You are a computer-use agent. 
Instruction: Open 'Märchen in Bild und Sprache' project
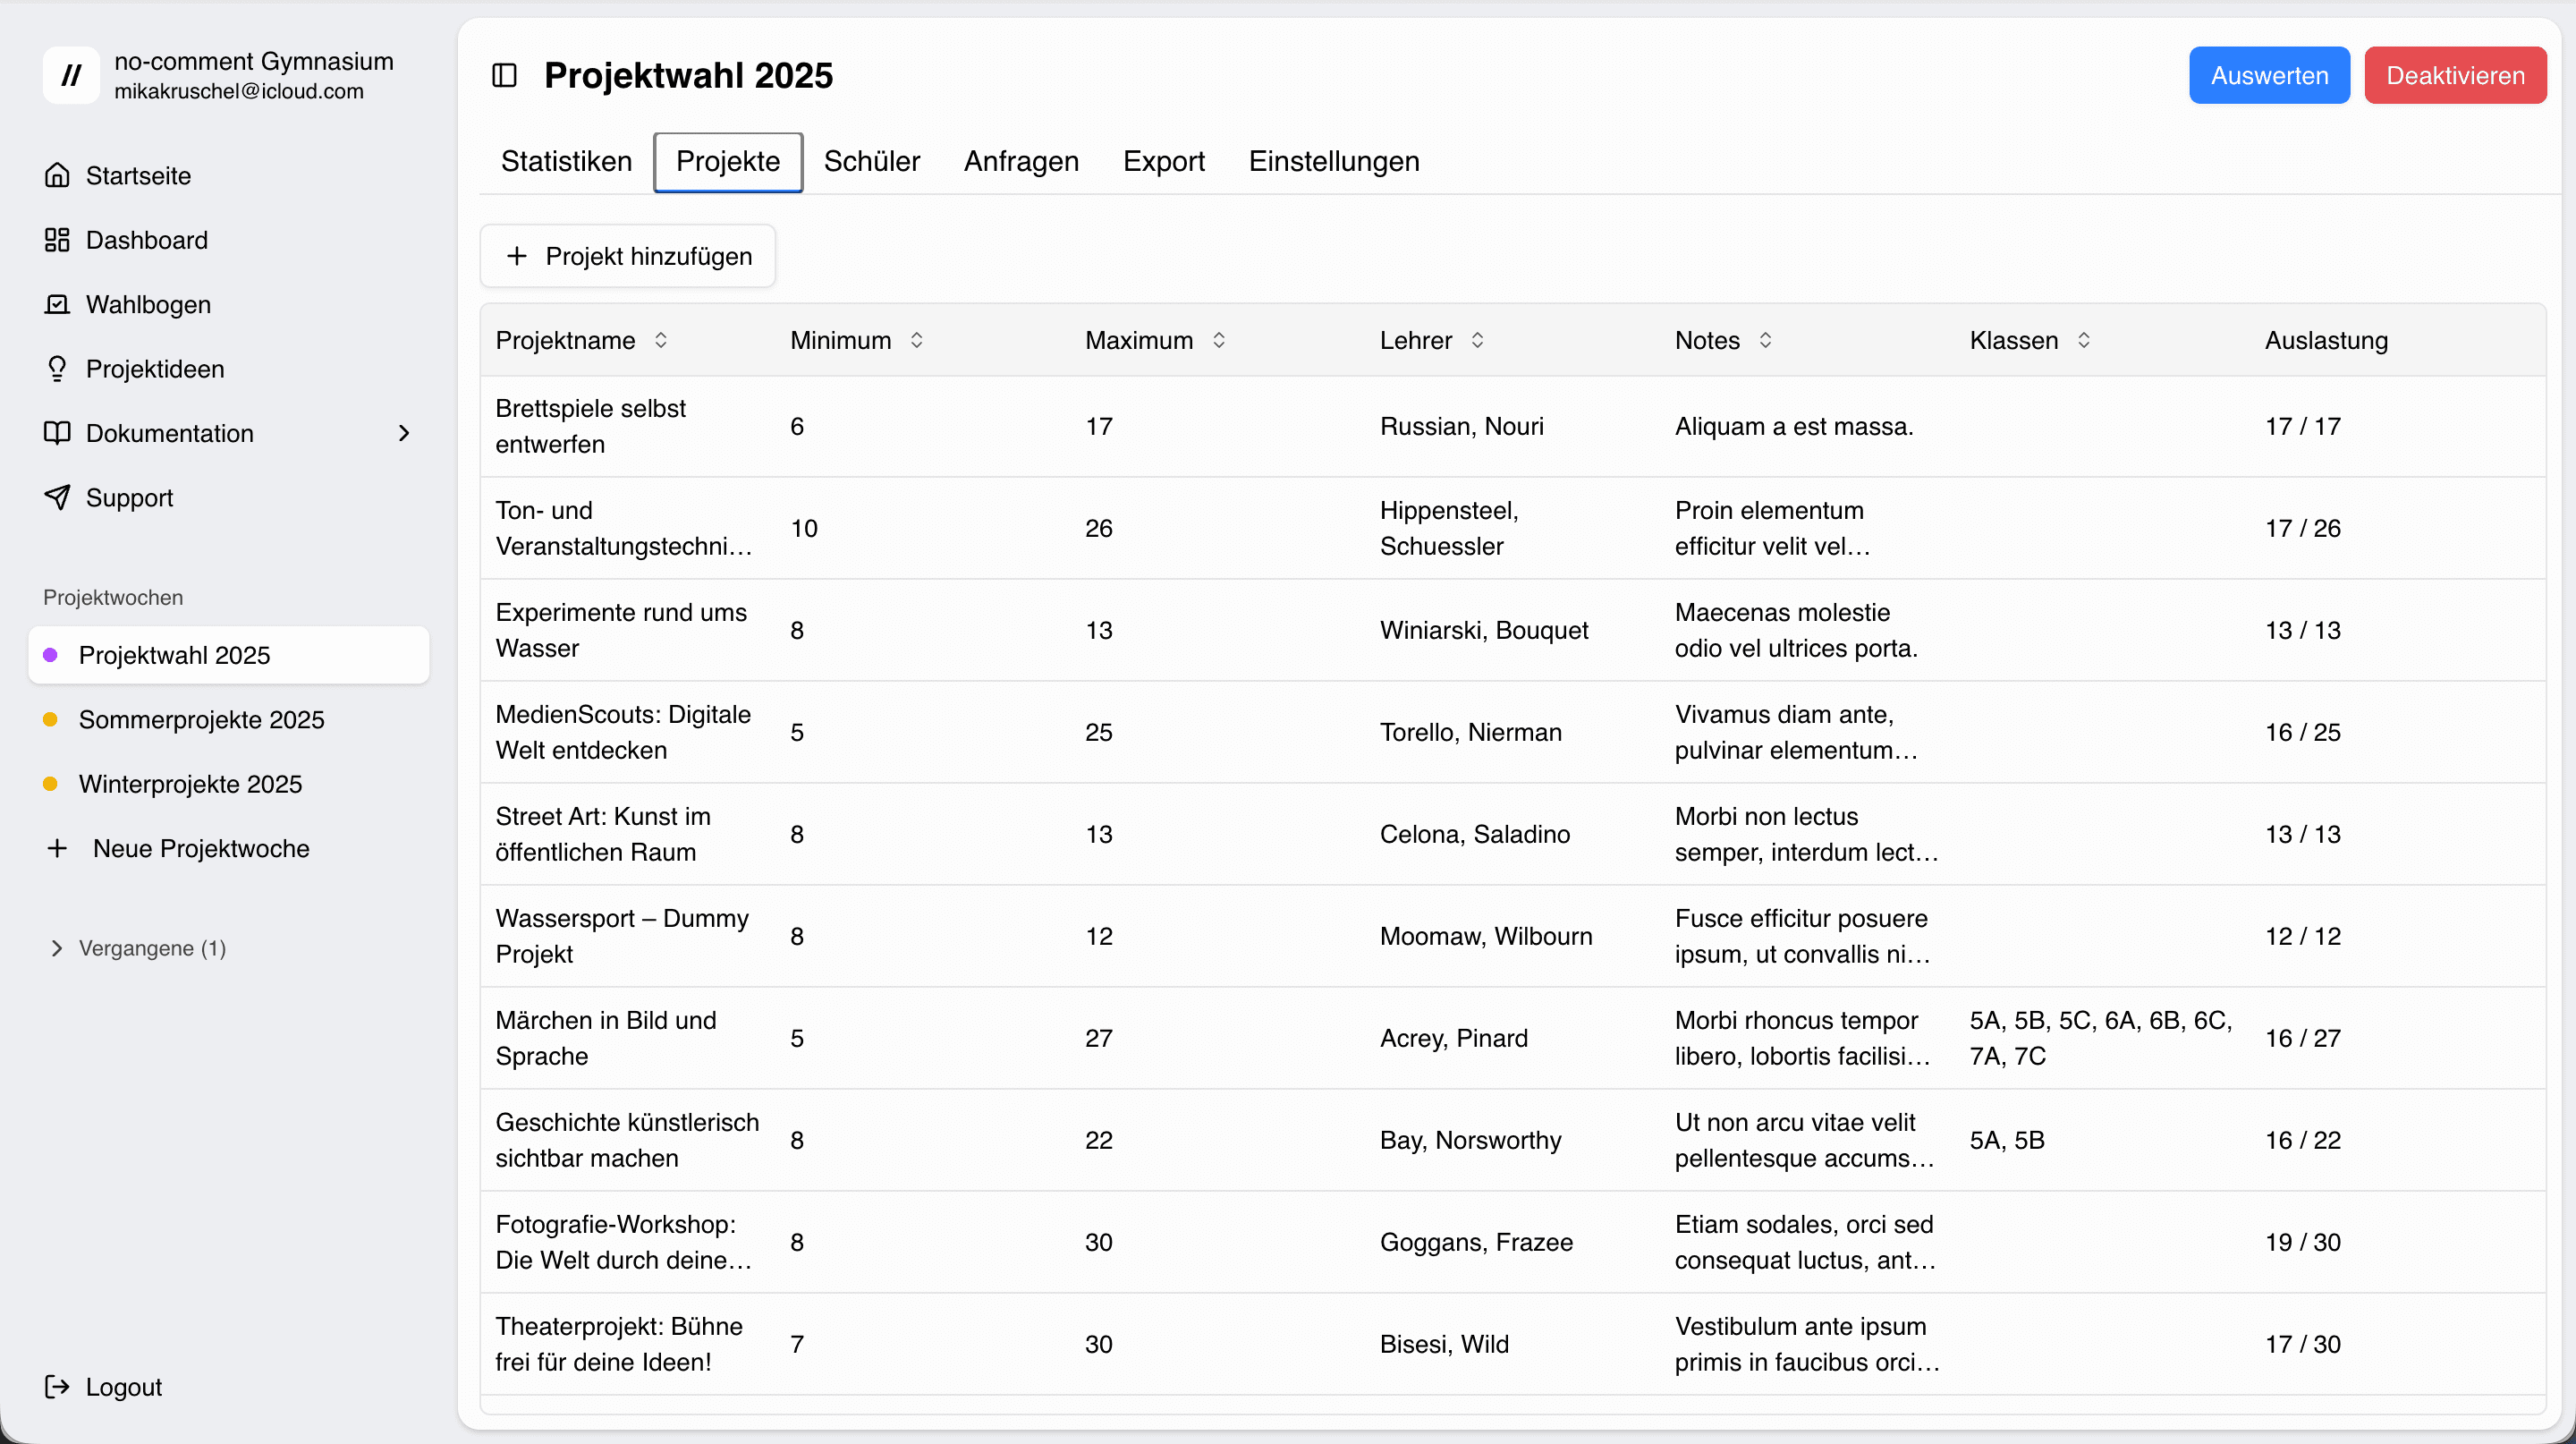tap(1513, 1038)
